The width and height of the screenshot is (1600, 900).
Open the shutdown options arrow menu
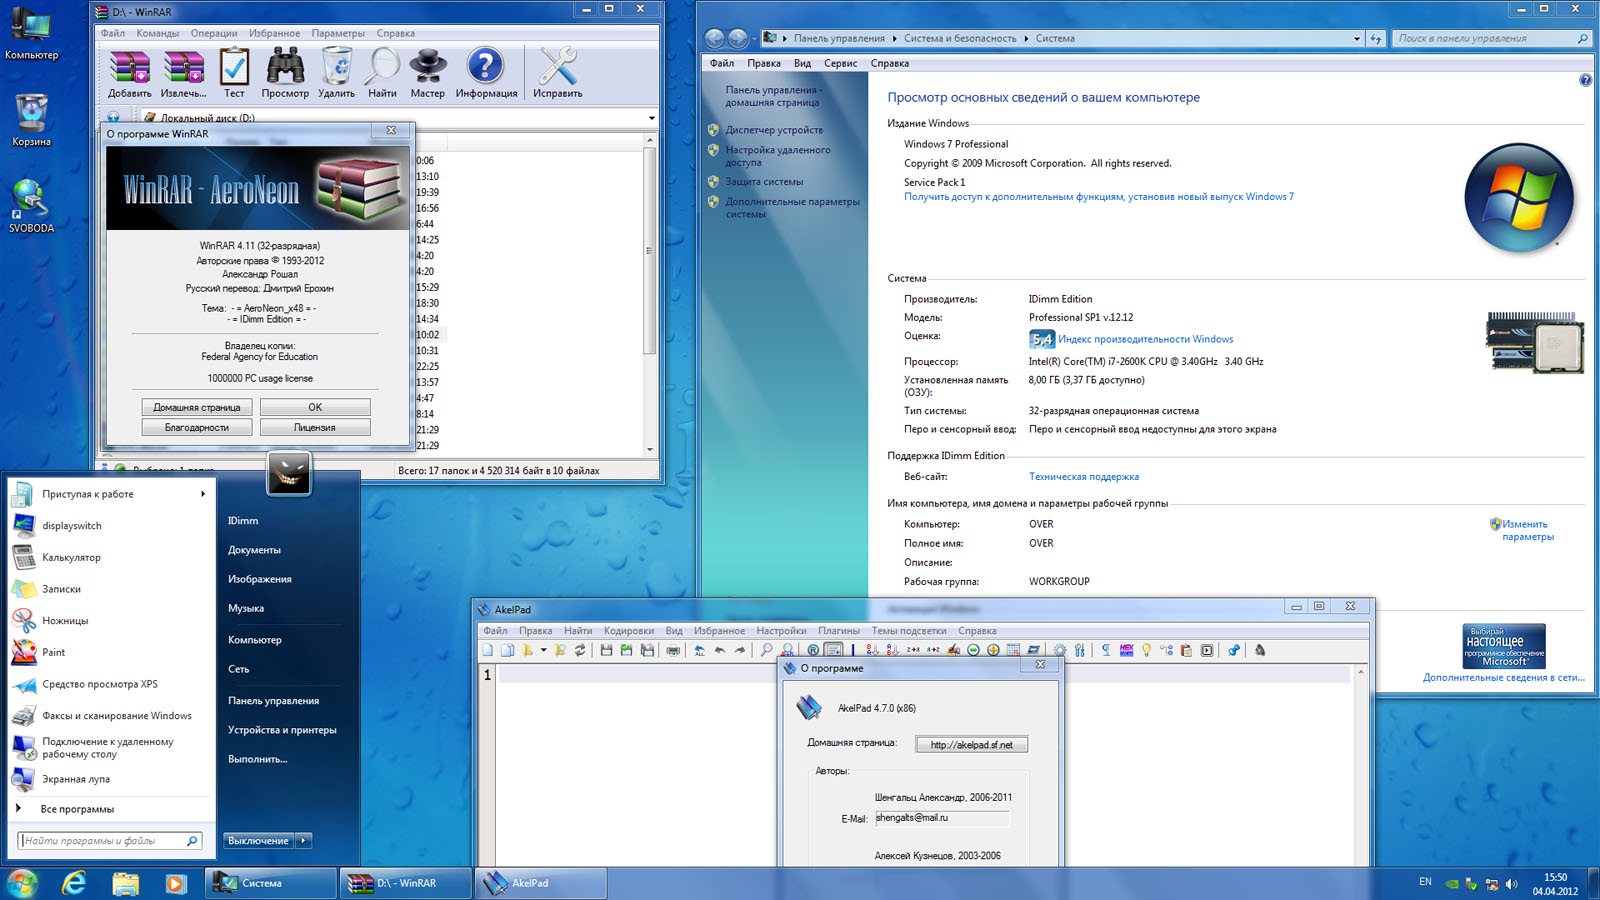click(304, 841)
